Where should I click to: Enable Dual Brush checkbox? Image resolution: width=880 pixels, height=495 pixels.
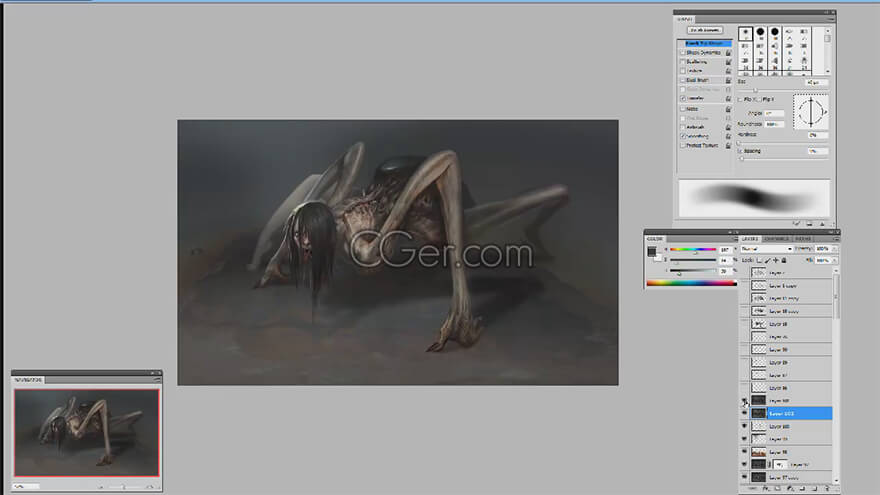[x=683, y=80]
